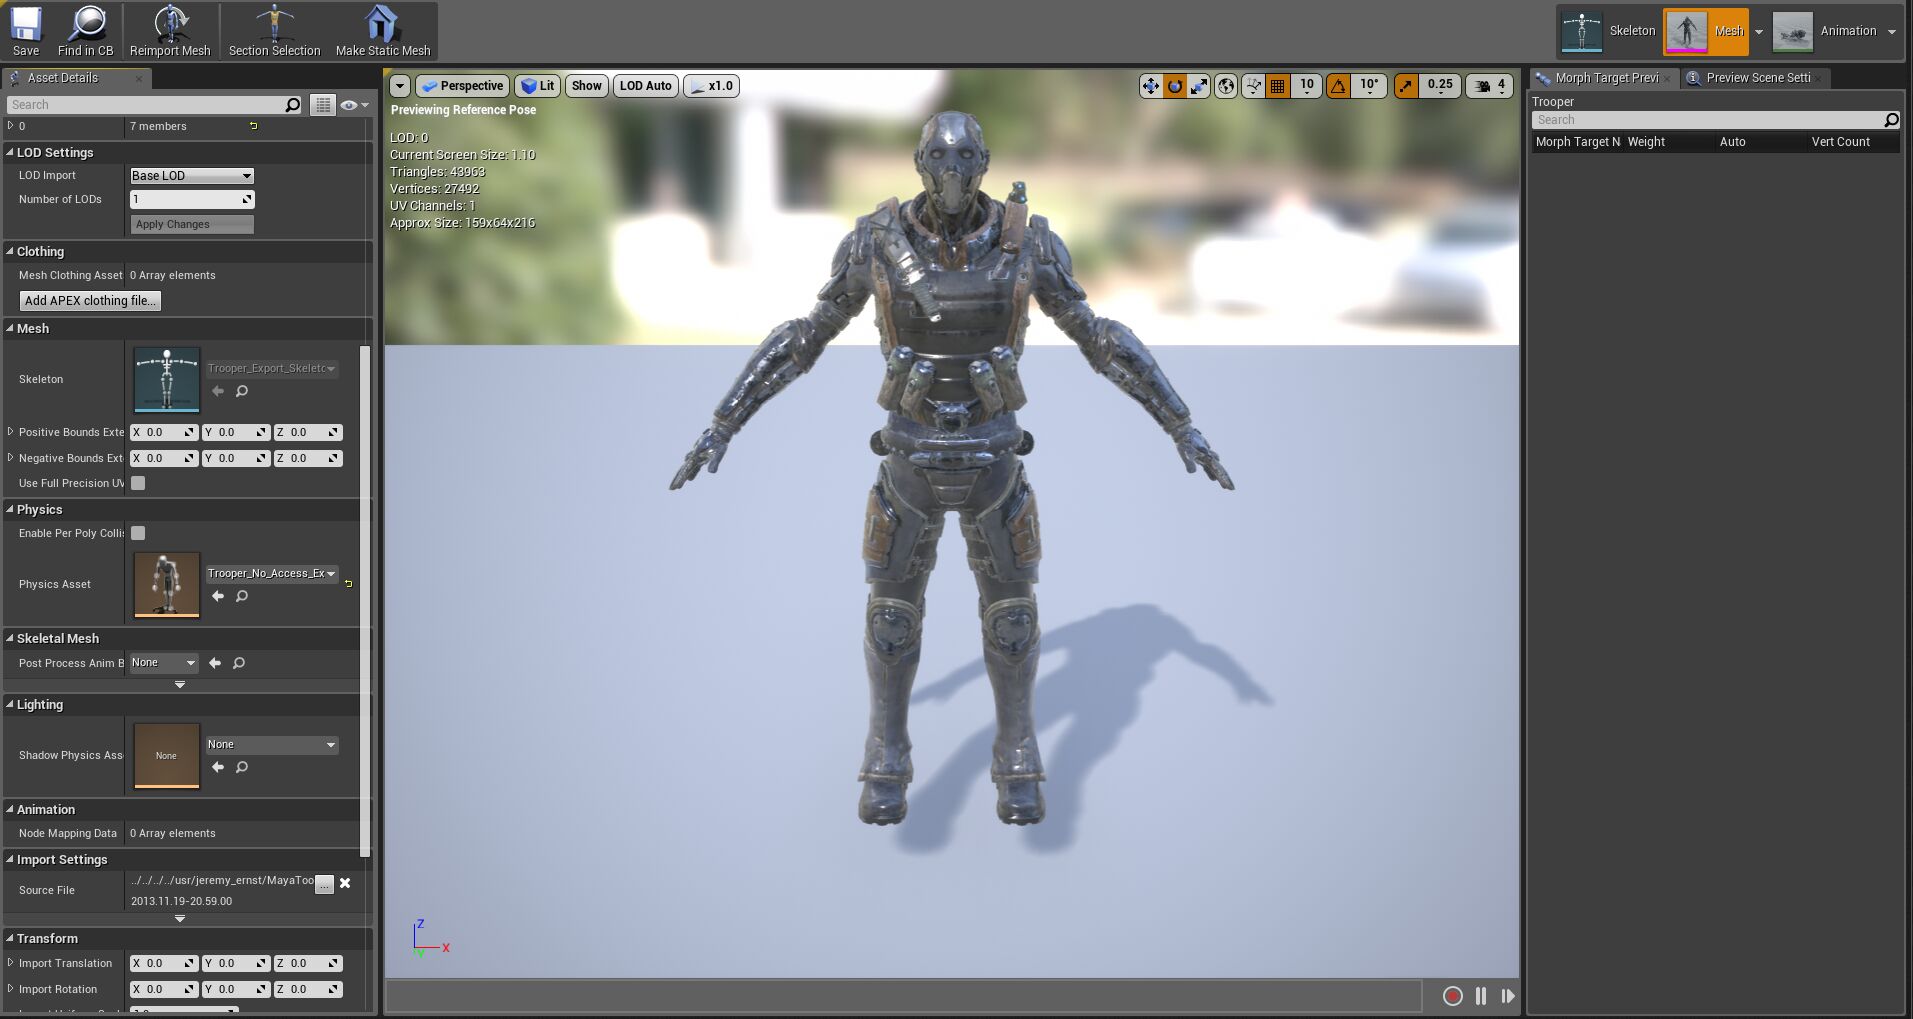Open the LOD Import dropdown

pos(191,175)
